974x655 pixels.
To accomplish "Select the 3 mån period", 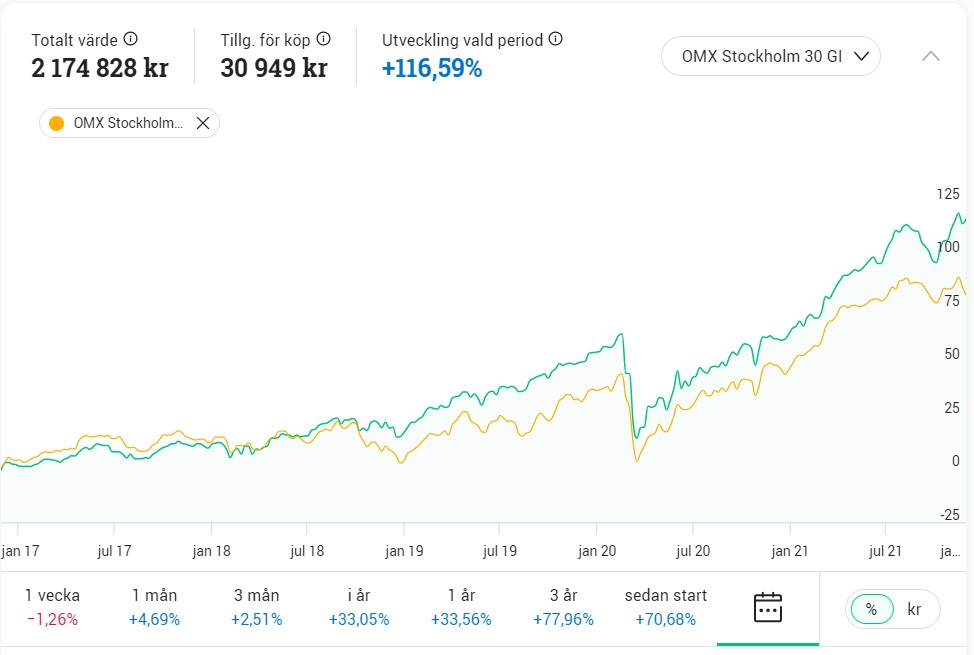I will (x=256, y=607).
